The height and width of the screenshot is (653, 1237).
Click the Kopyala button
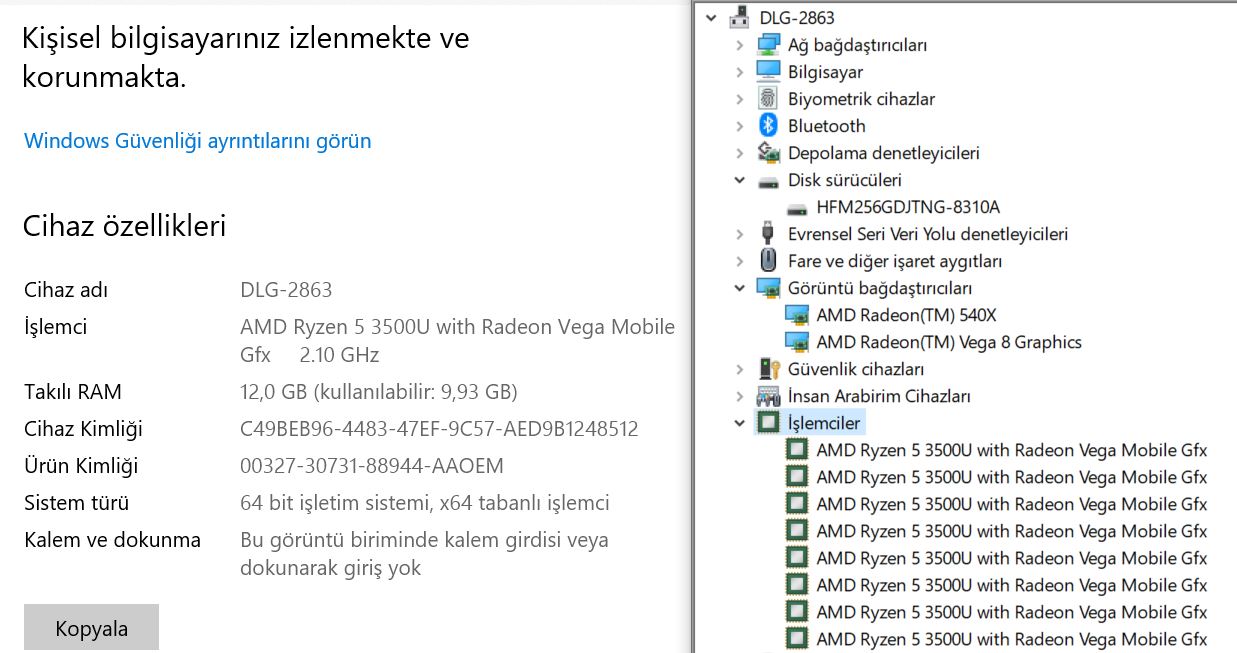(x=91, y=629)
